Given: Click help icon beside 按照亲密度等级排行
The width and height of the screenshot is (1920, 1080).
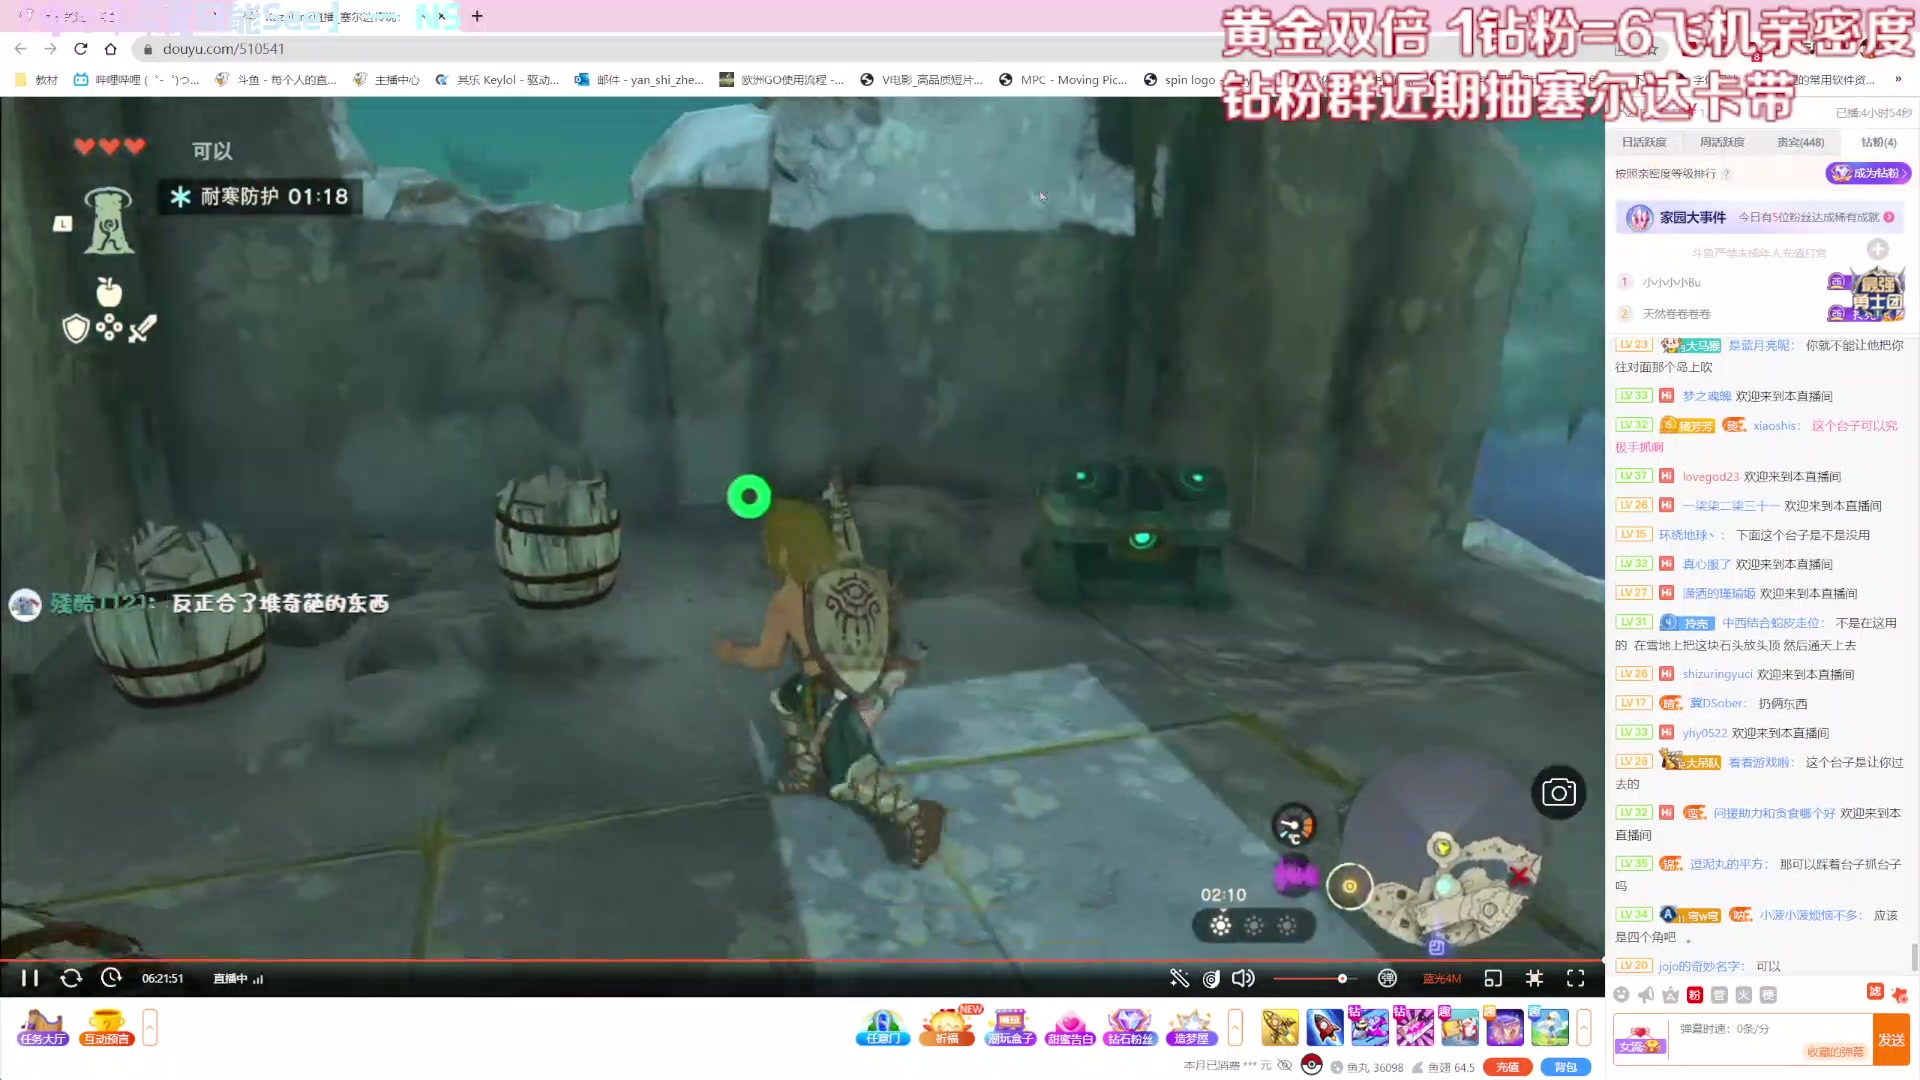Looking at the screenshot, I should [x=1726, y=174].
